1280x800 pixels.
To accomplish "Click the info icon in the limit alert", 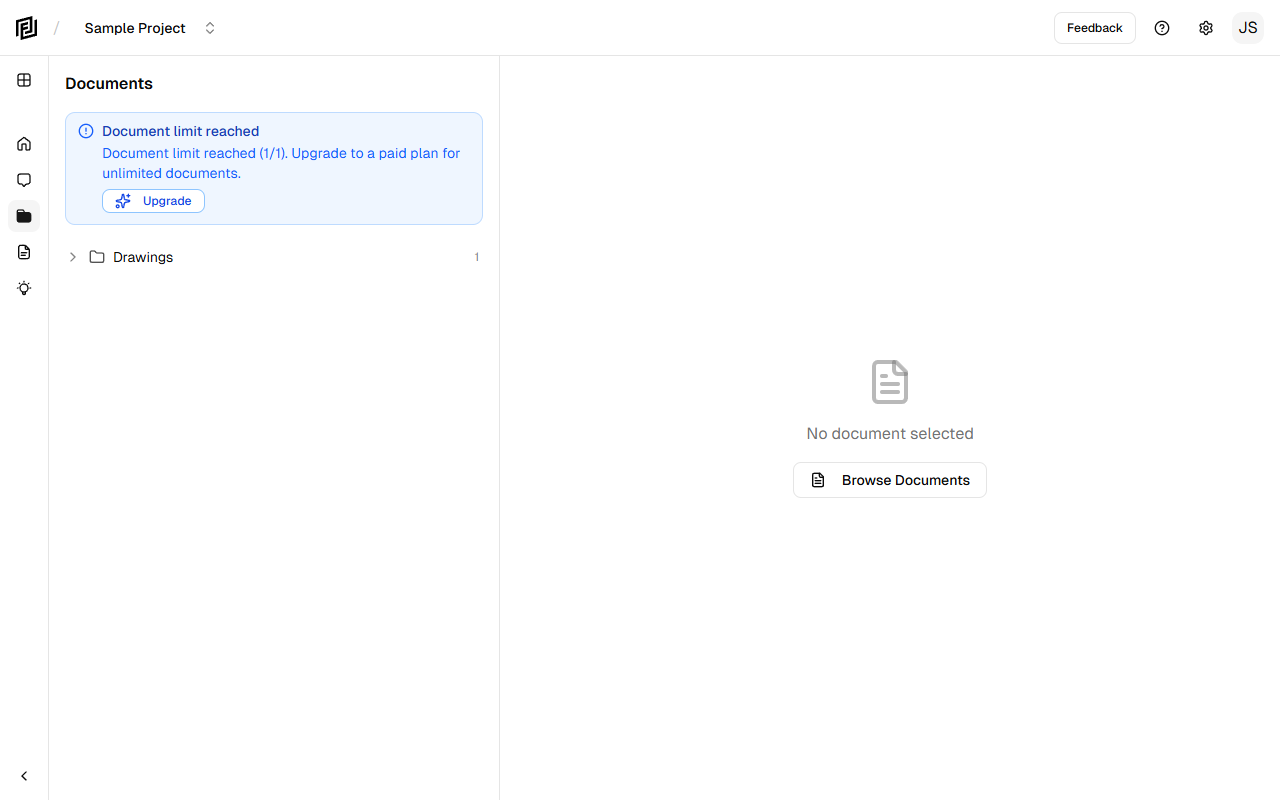I will [85, 131].
